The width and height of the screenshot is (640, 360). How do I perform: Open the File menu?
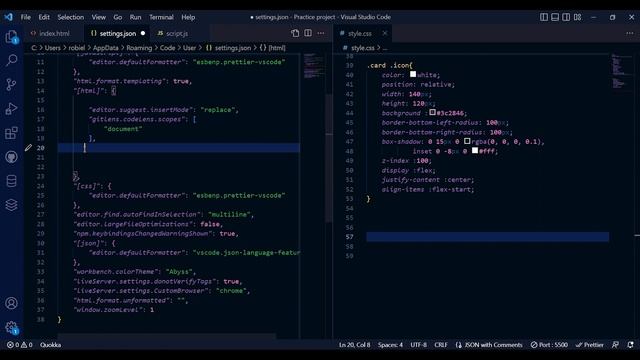26,17
